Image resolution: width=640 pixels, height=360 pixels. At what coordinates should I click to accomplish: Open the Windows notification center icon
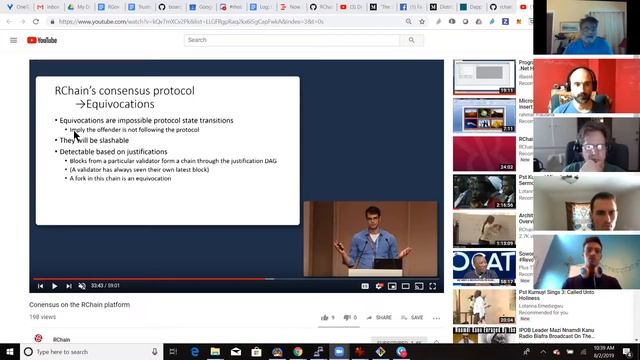[x=627, y=351]
